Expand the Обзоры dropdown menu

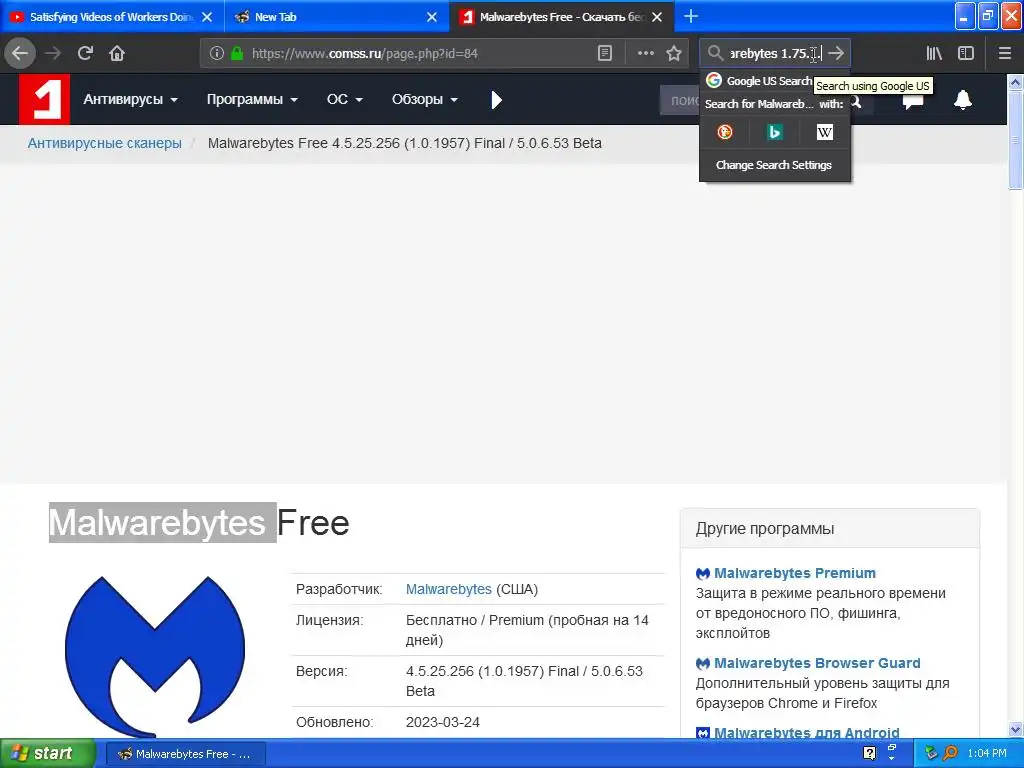(424, 99)
